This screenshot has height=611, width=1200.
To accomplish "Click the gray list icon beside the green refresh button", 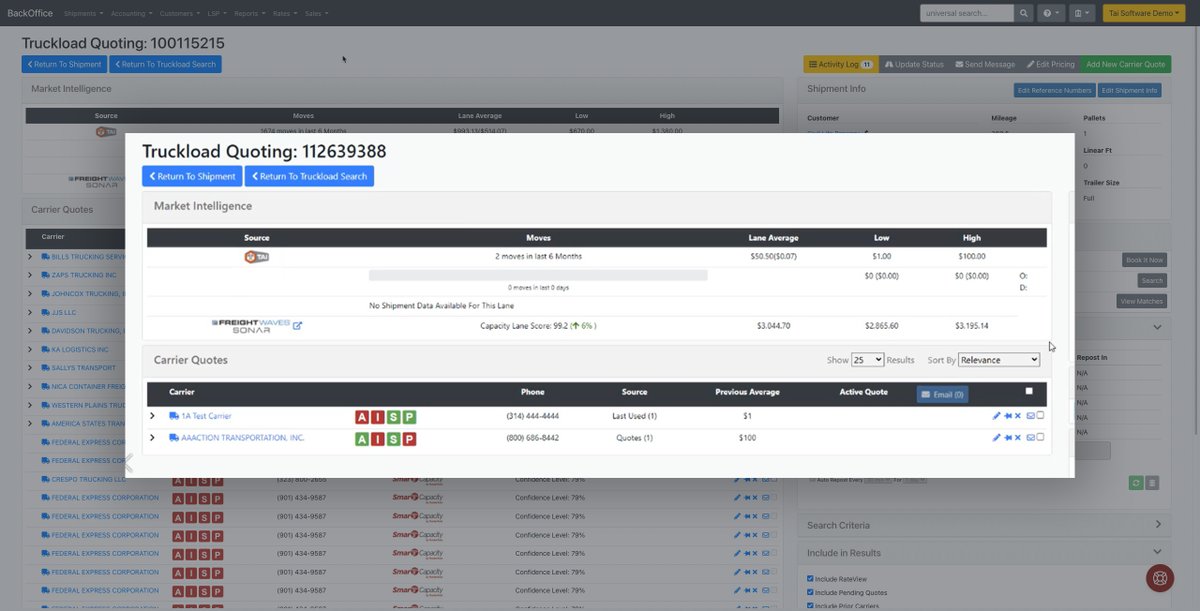I will (1152, 483).
